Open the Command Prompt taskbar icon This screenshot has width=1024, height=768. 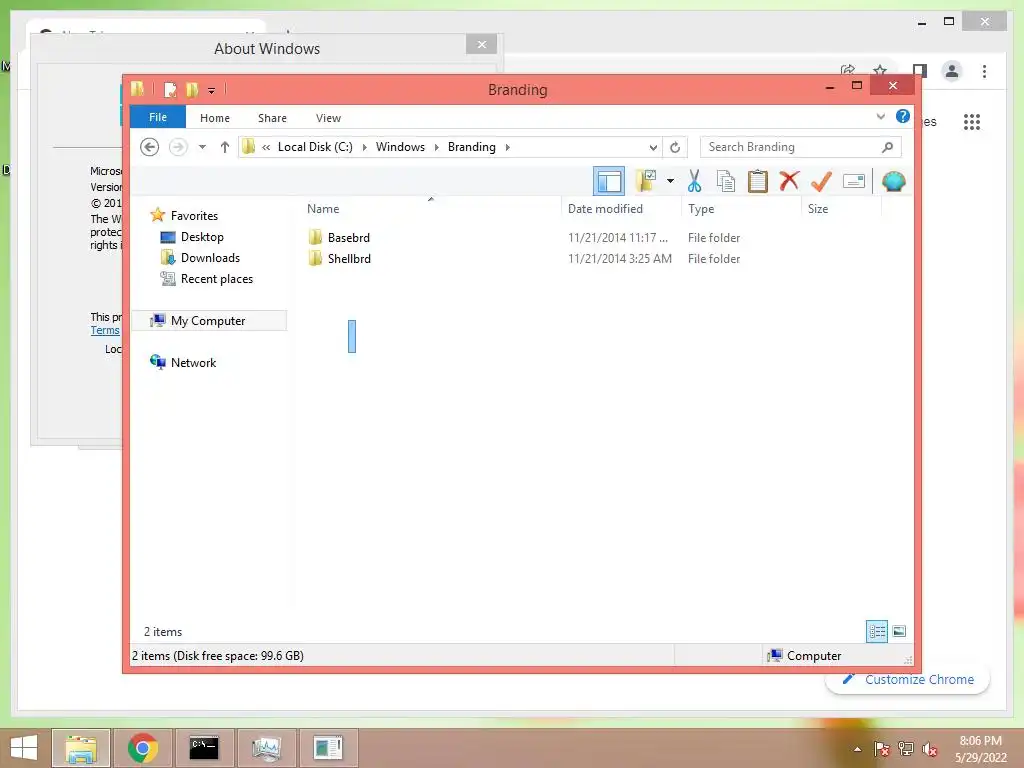tap(204, 748)
